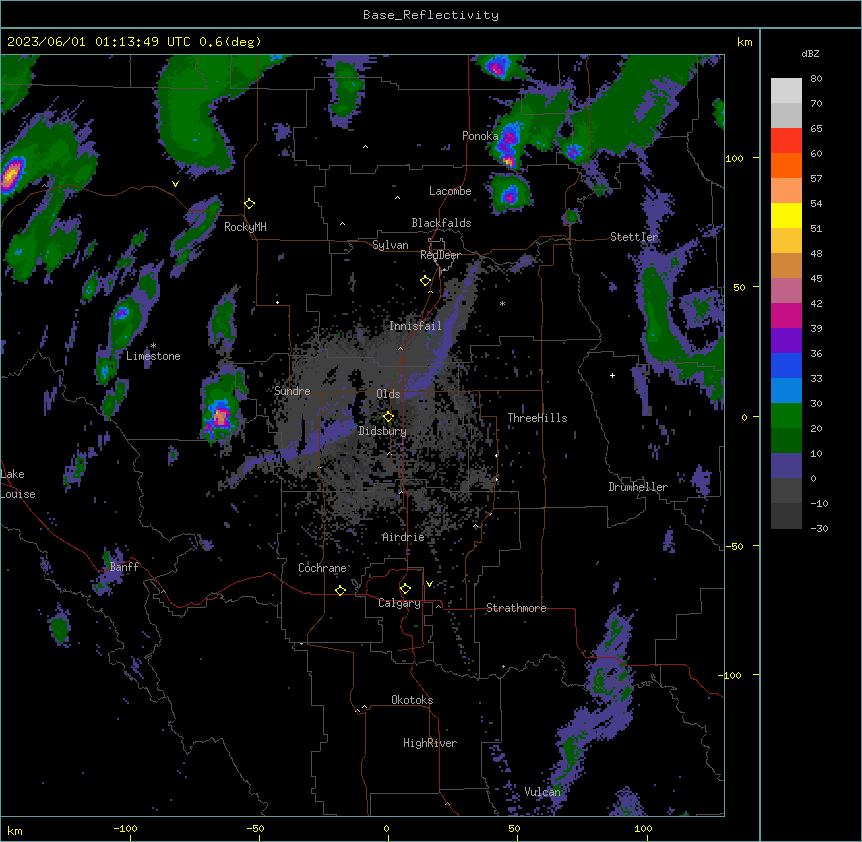The image size is (862, 842).
Task: Click the Sundre town label
Action: coord(292,391)
